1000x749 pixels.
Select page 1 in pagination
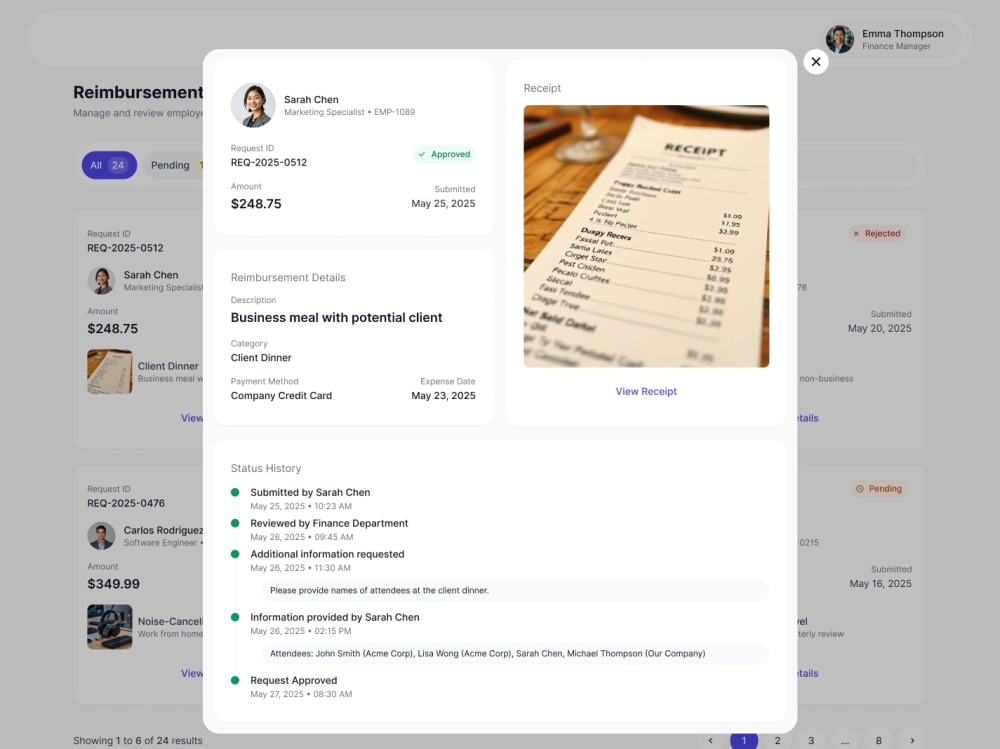point(744,740)
